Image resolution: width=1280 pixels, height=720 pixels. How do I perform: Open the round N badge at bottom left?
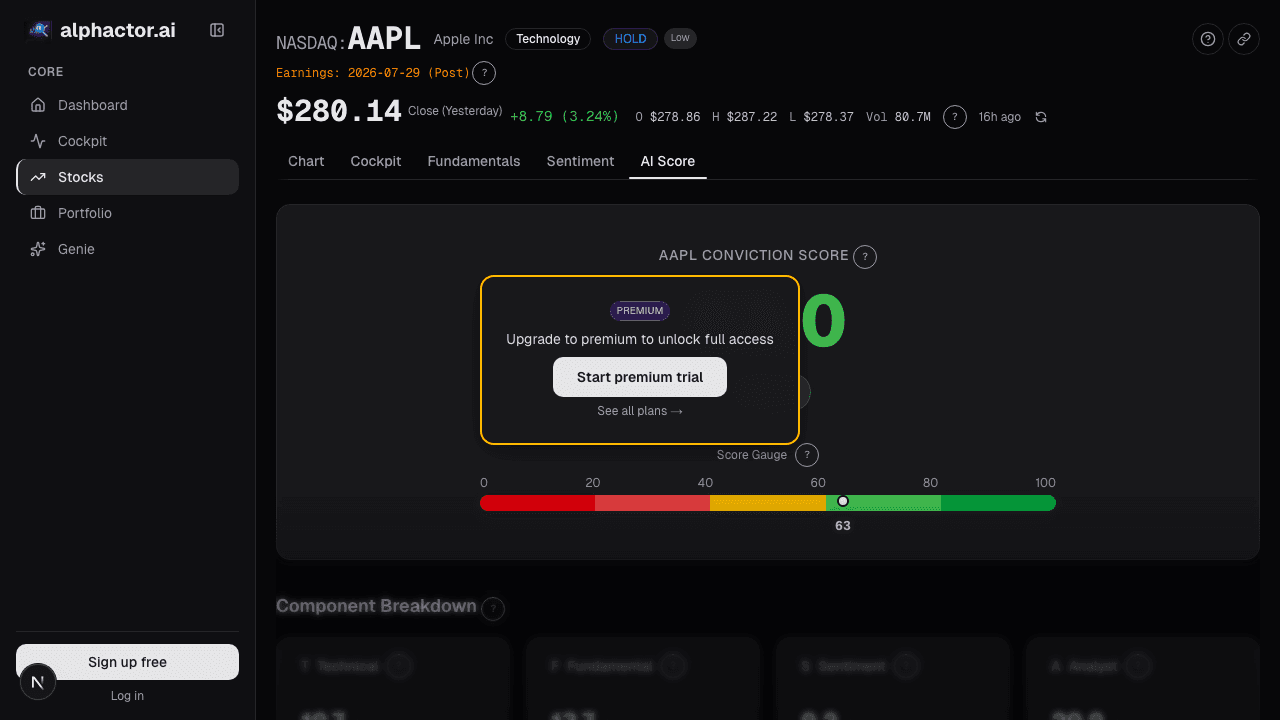(x=38, y=682)
